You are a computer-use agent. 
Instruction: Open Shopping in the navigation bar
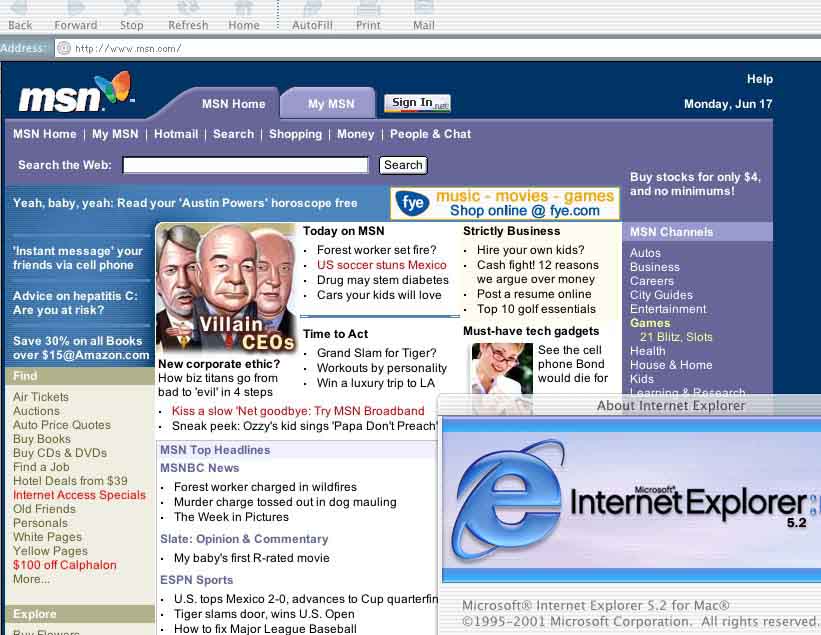point(295,134)
